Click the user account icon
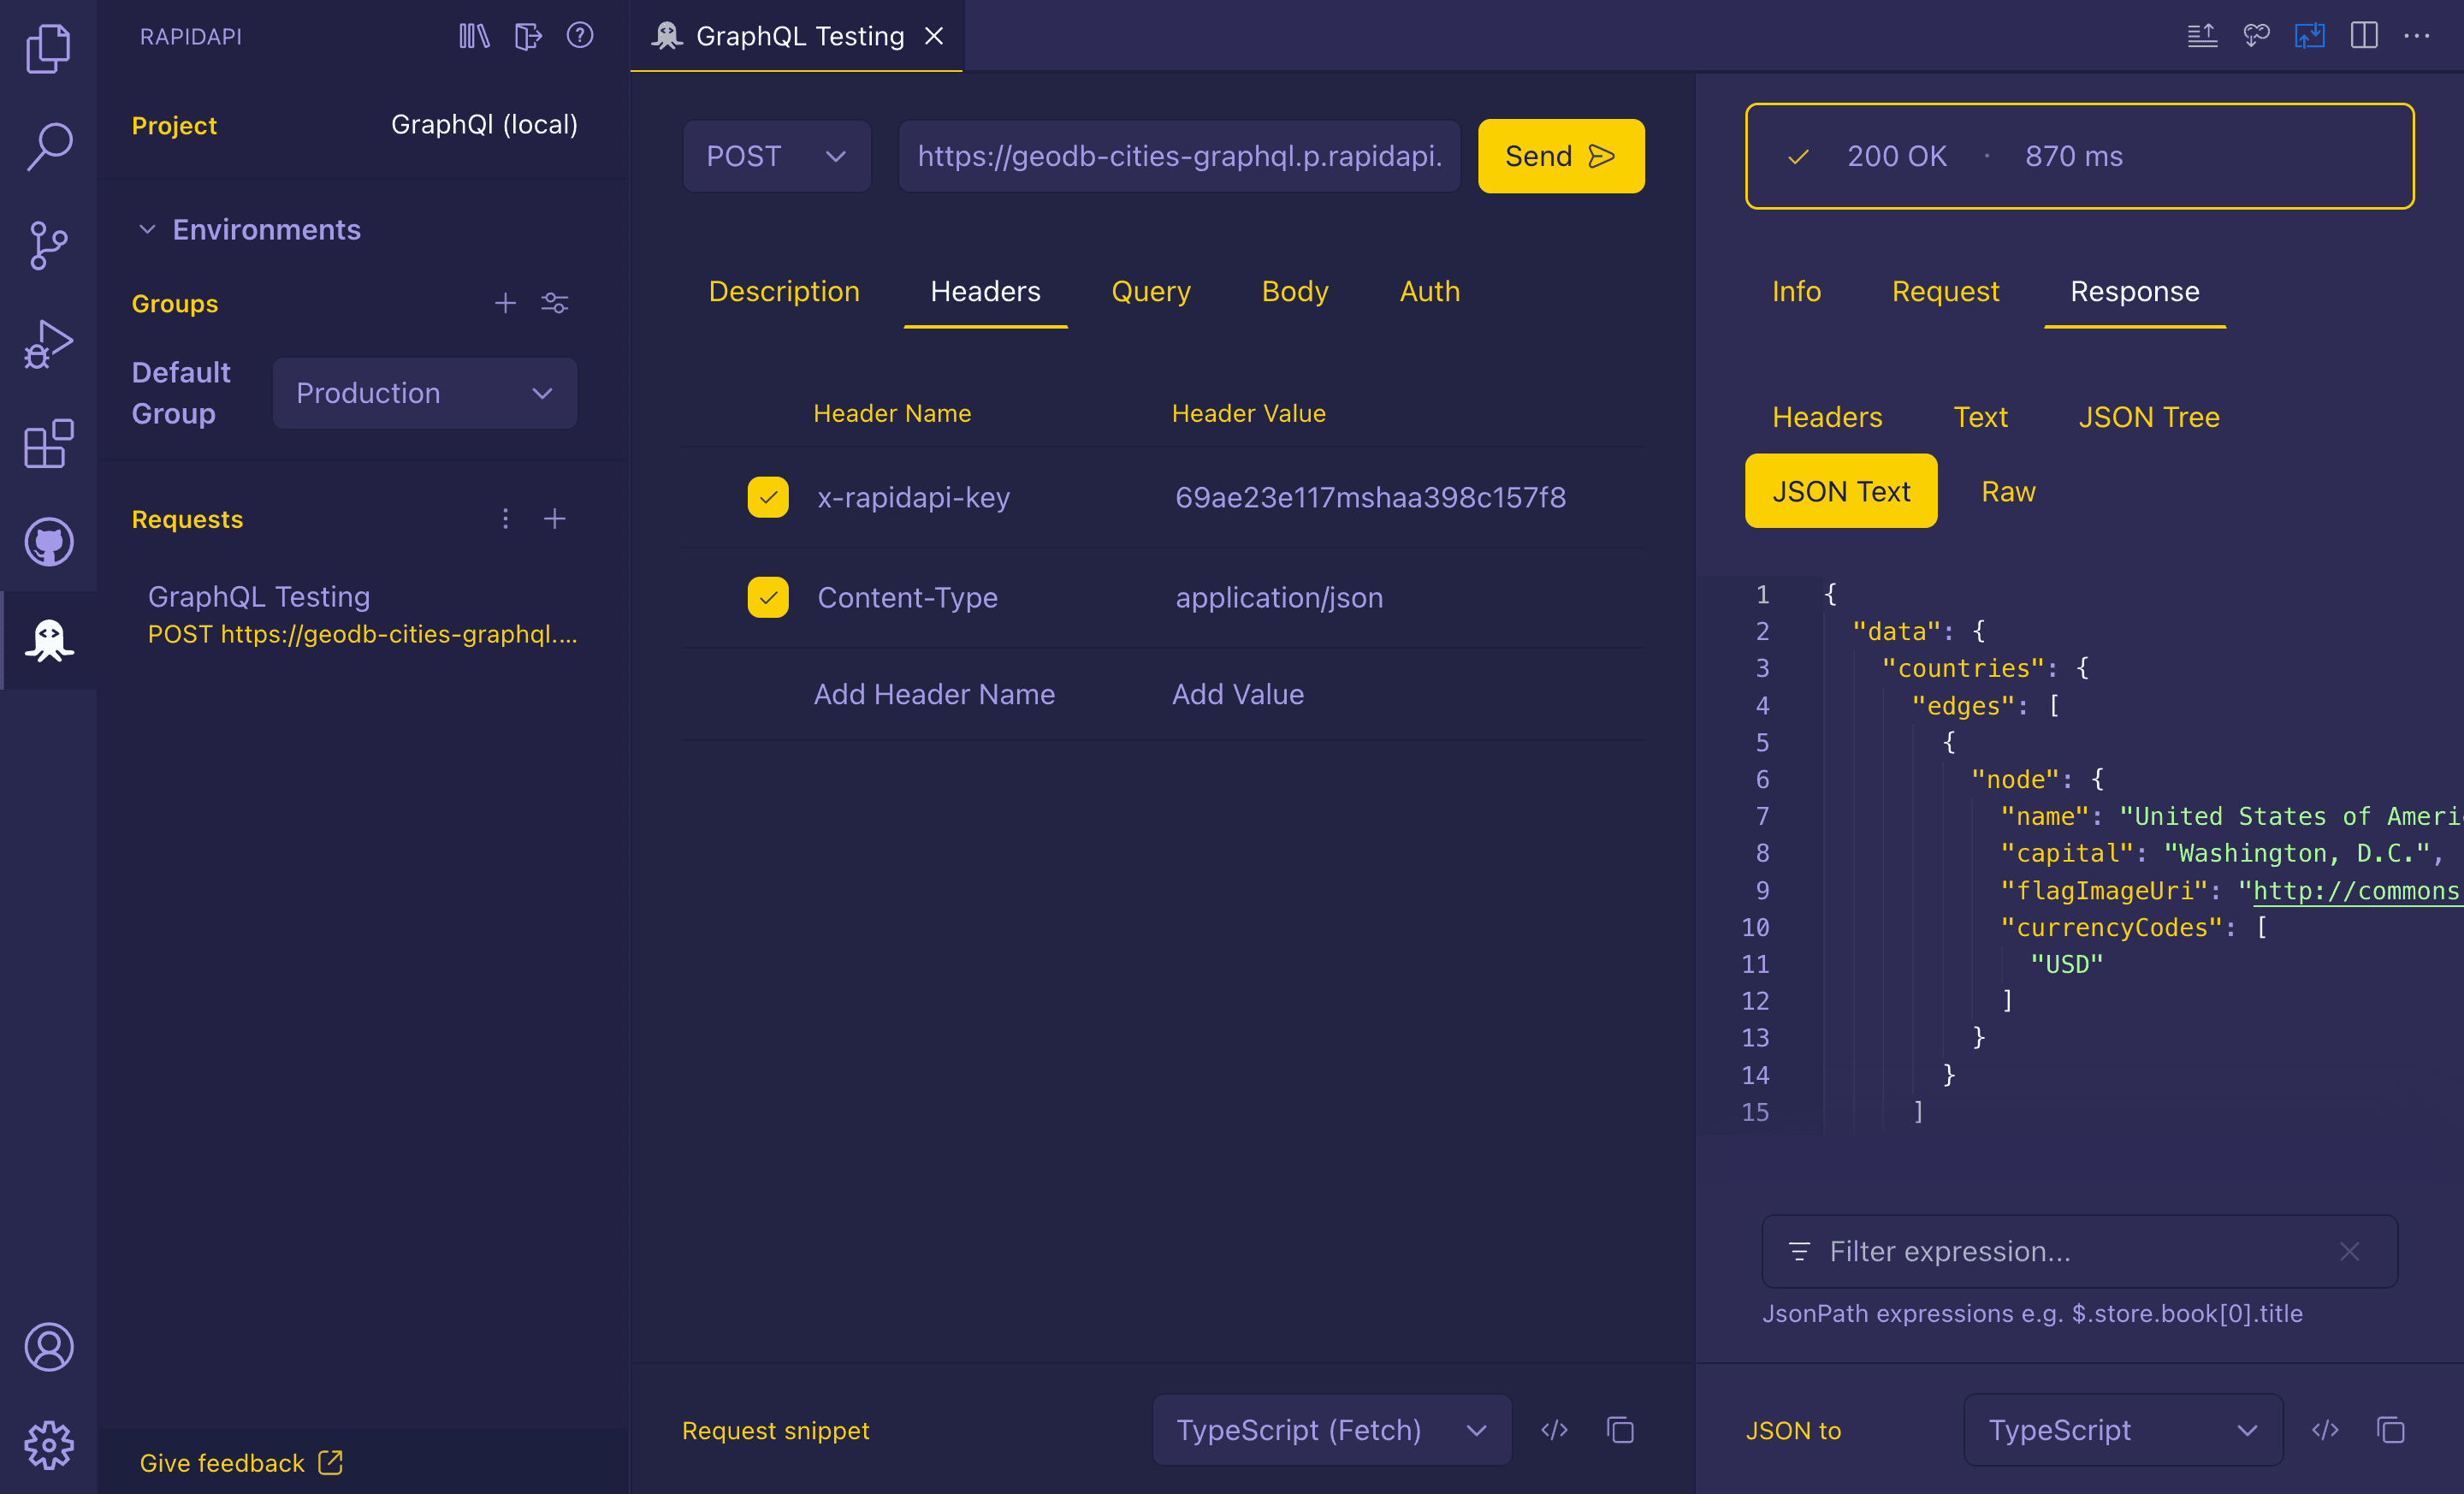This screenshot has height=1494, width=2464. 48,1344
